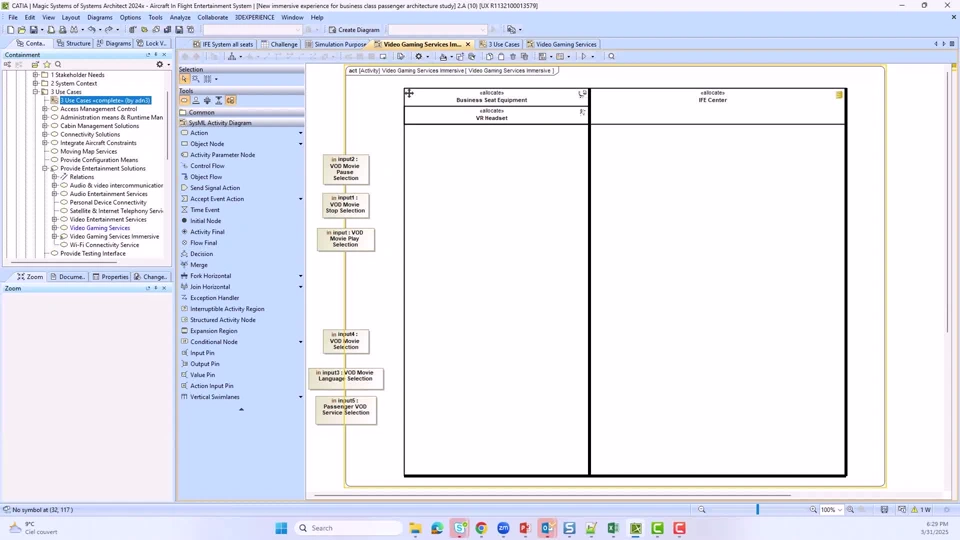Open the Vertical Swimlanes dropdown arrow

300,397
